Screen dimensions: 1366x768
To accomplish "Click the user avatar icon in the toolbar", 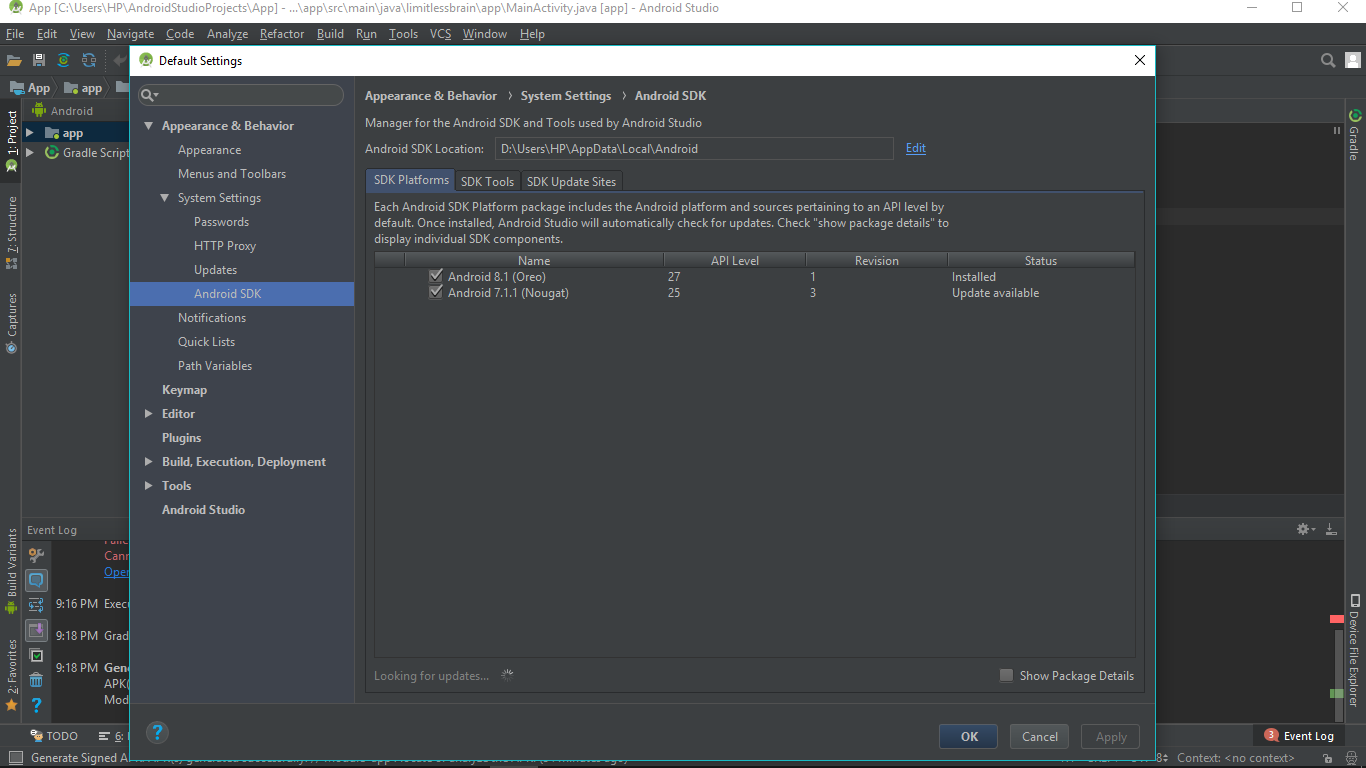I will click(1352, 60).
